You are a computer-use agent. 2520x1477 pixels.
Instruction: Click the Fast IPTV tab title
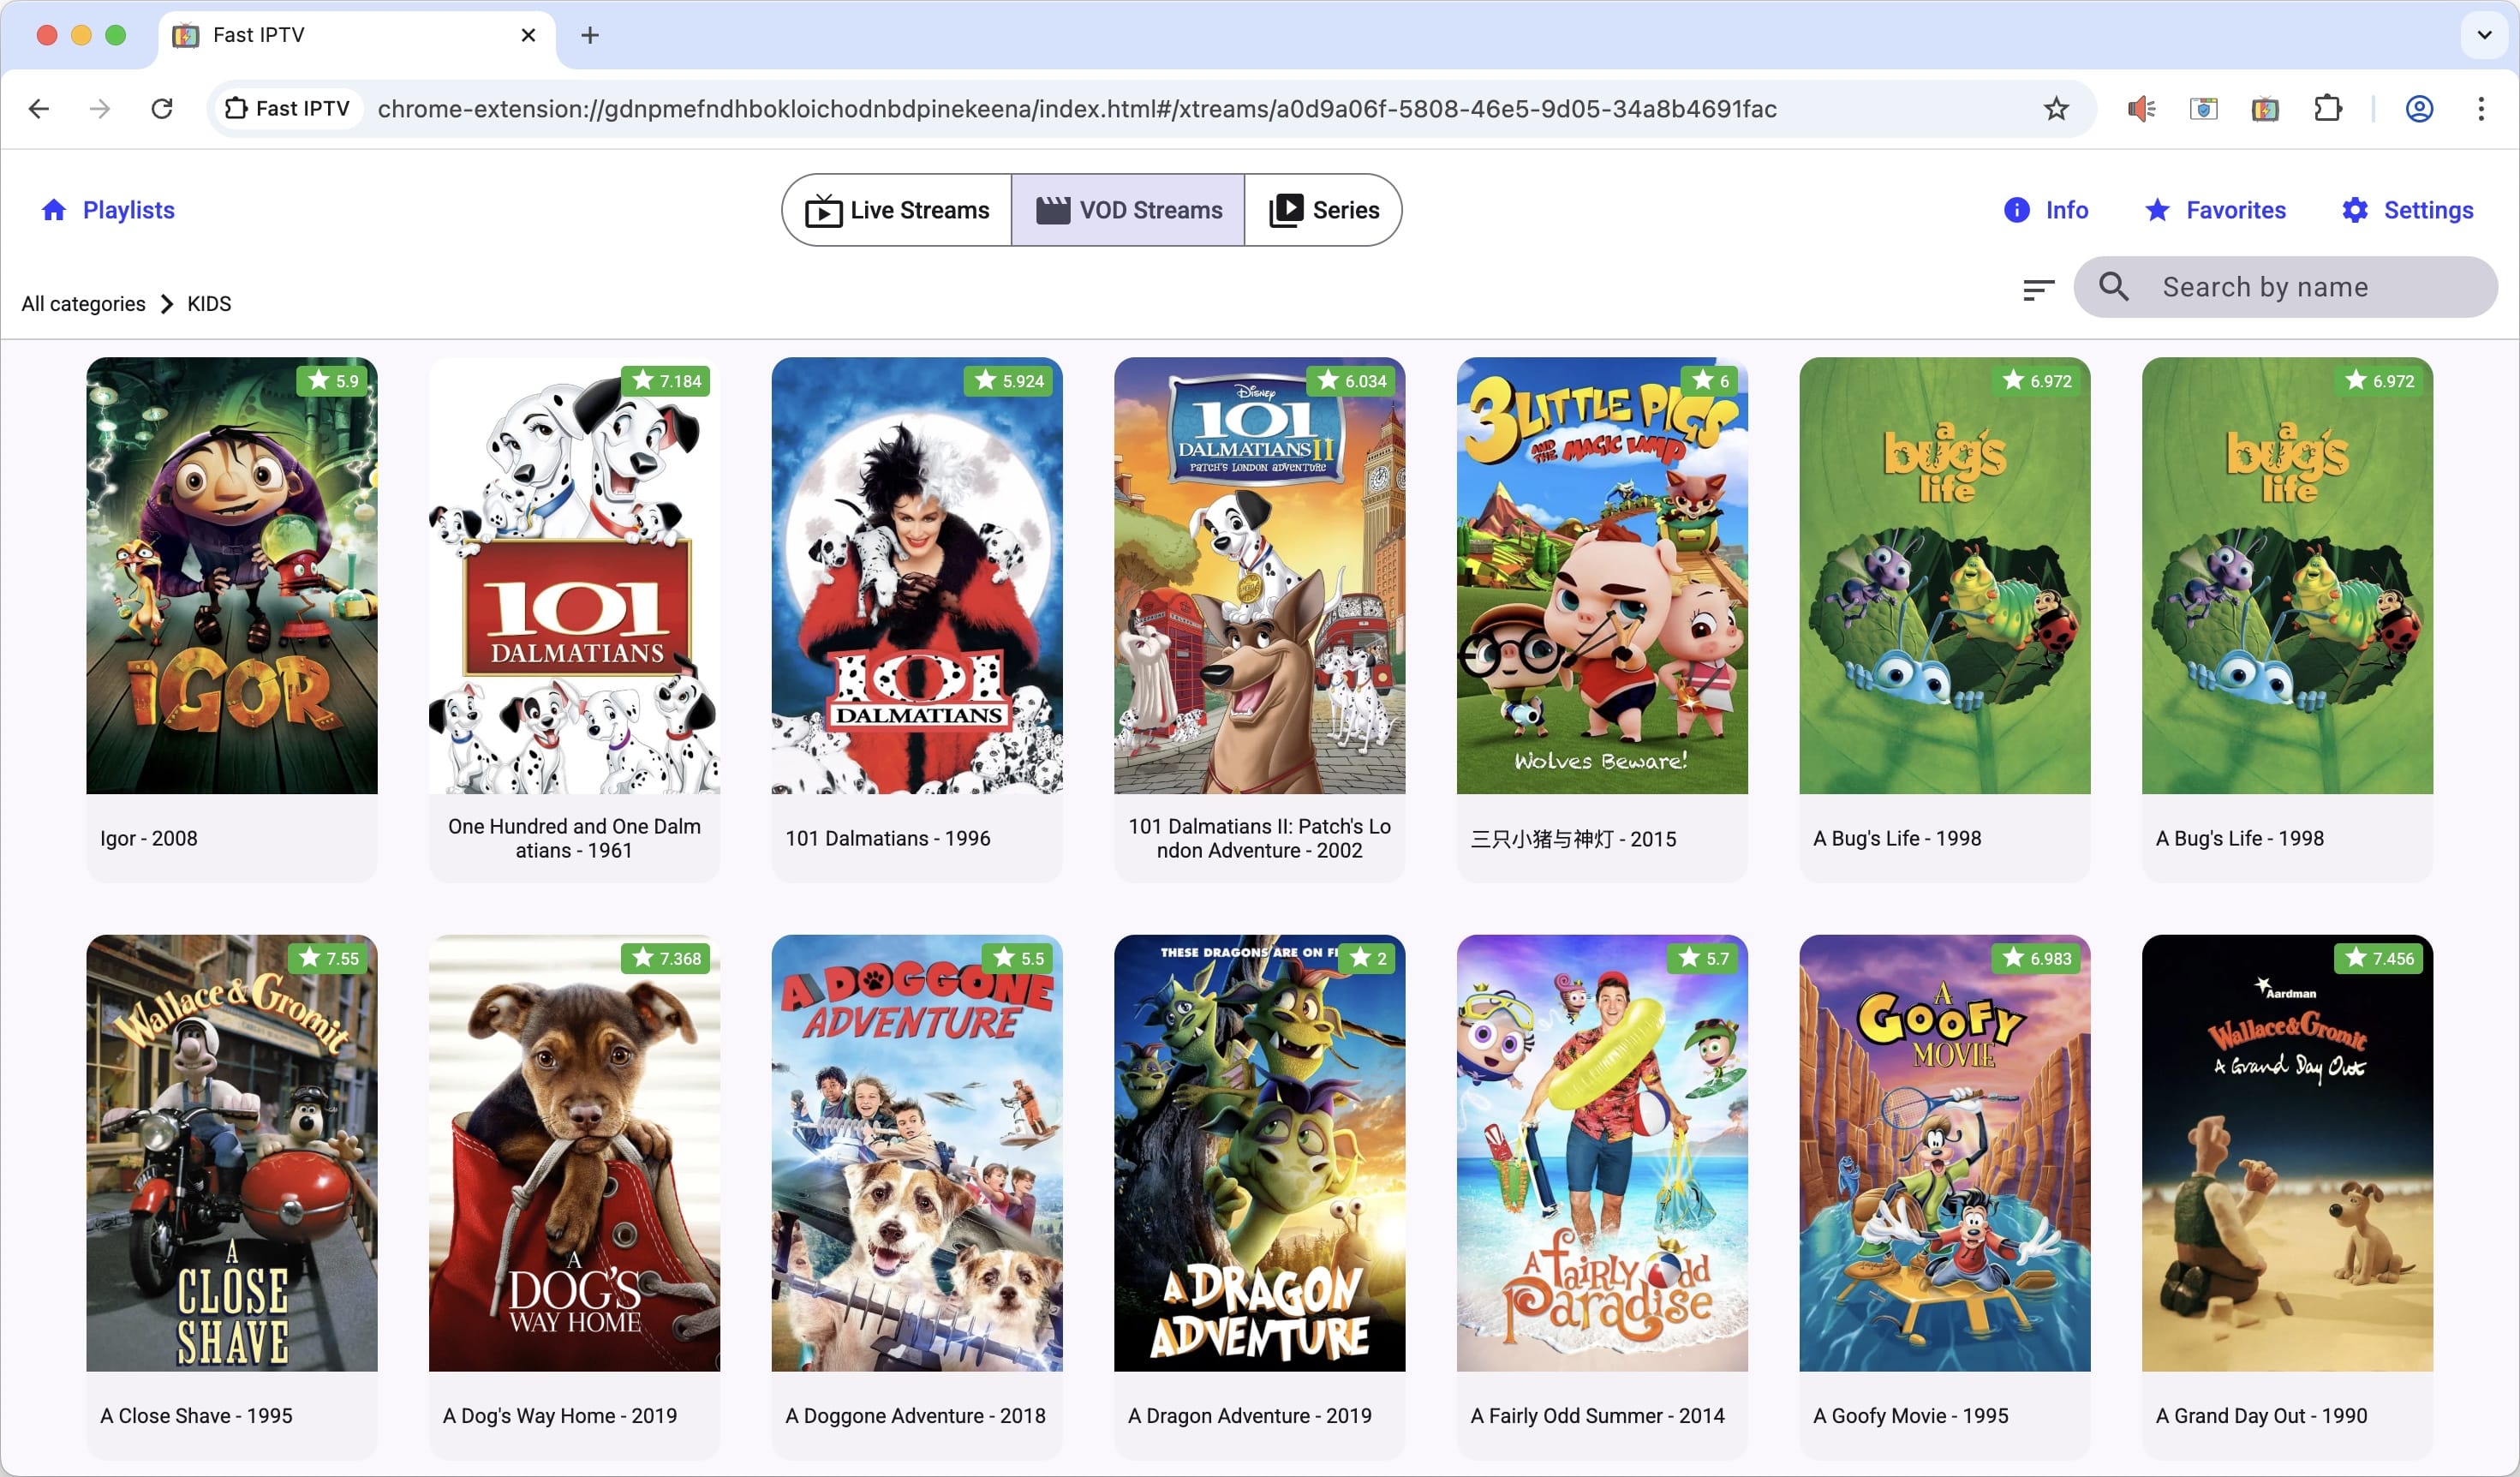pos(259,35)
